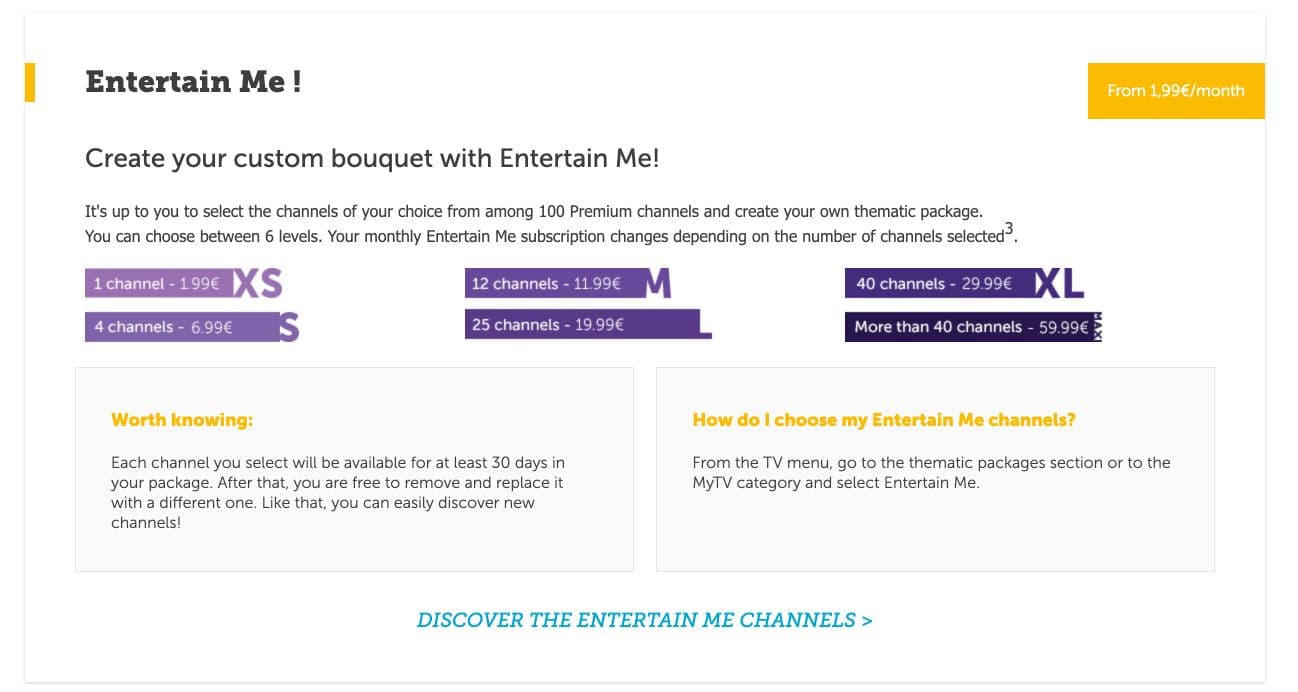Select the Worth knowing info panel

click(x=354, y=469)
